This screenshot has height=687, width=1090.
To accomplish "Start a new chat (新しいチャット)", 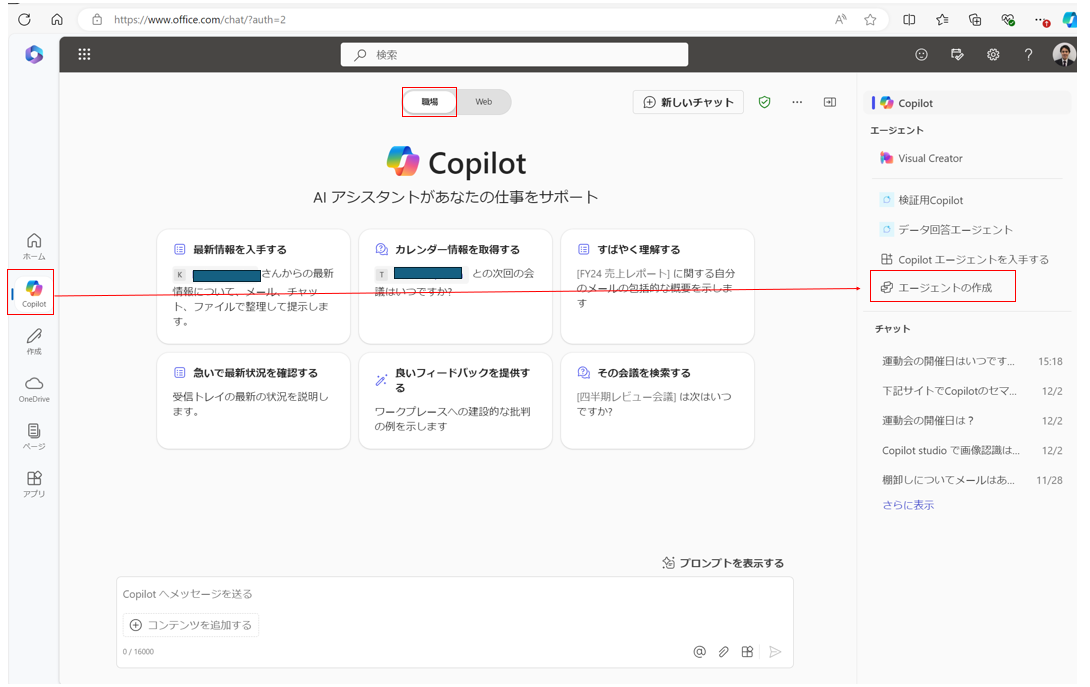I will click(x=688, y=102).
